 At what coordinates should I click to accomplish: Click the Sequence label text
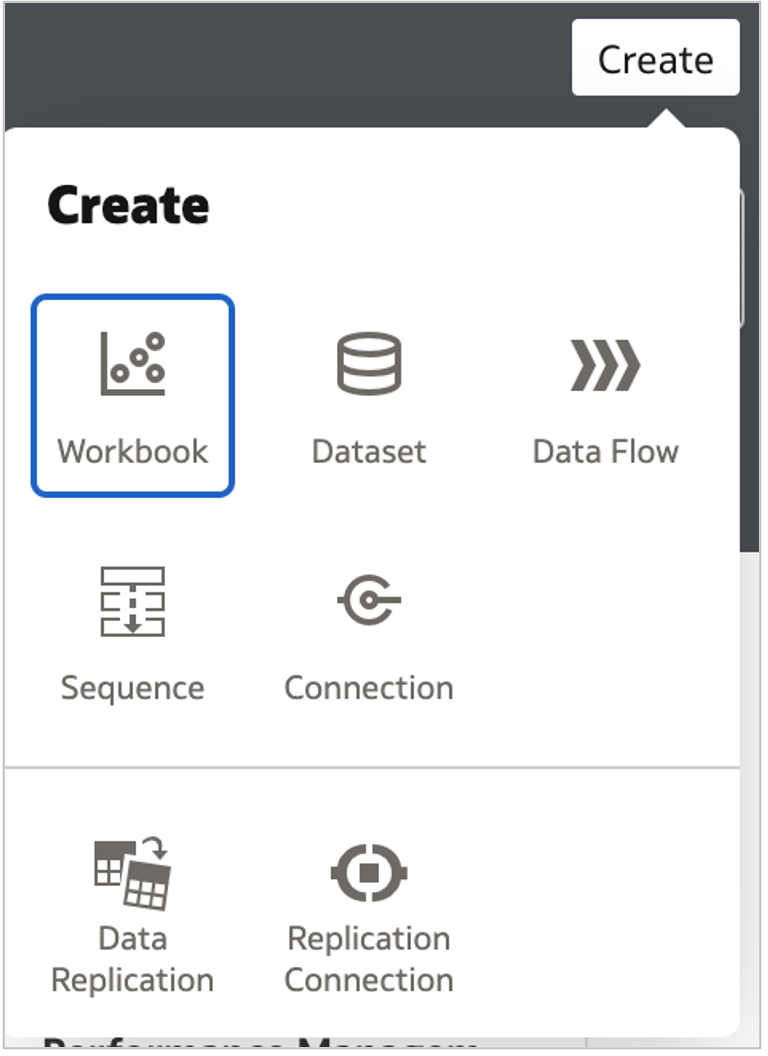[x=132, y=687]
